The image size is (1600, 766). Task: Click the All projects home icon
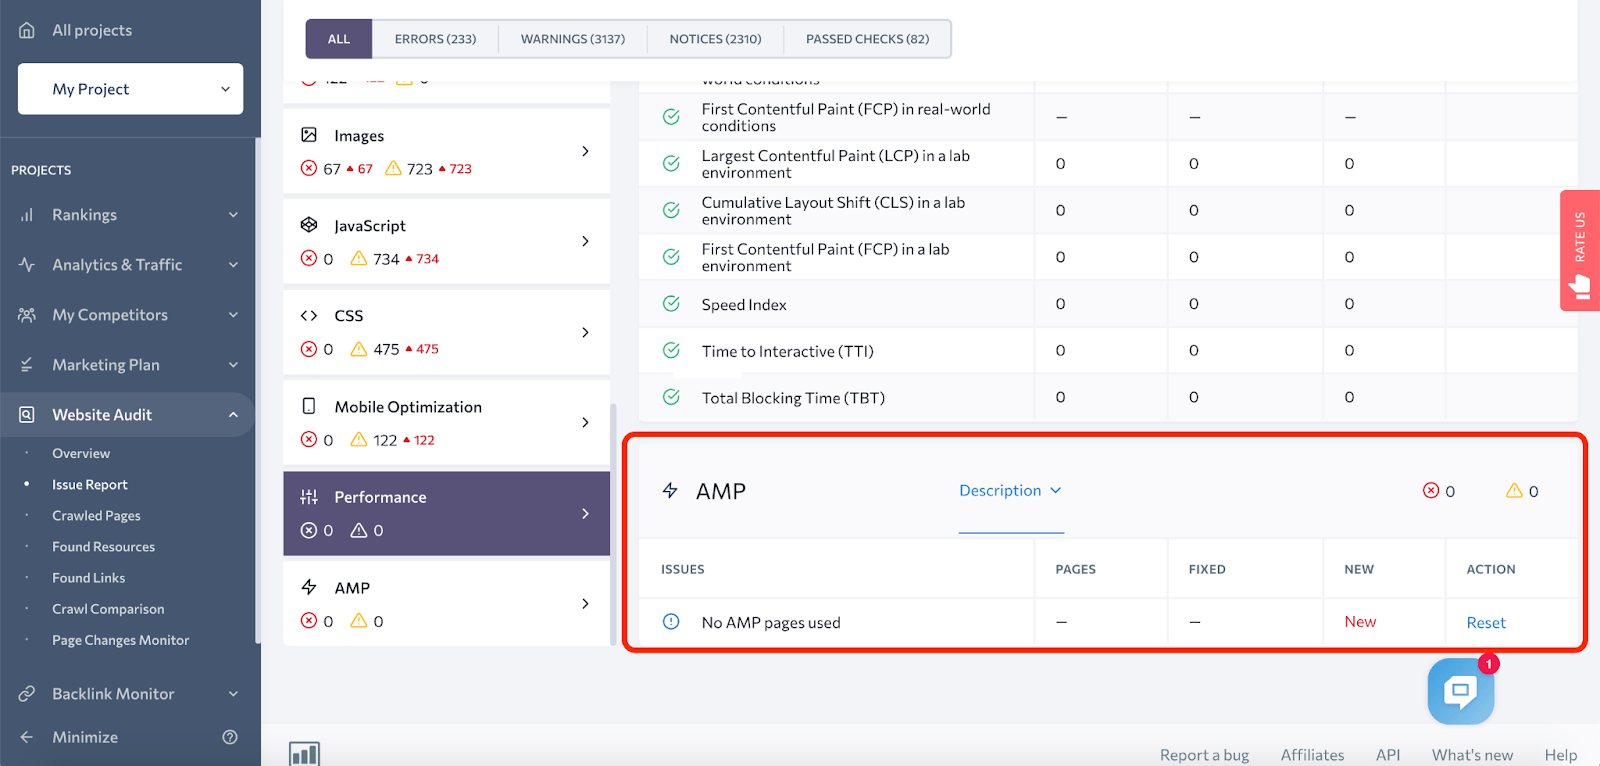[27, 30]
